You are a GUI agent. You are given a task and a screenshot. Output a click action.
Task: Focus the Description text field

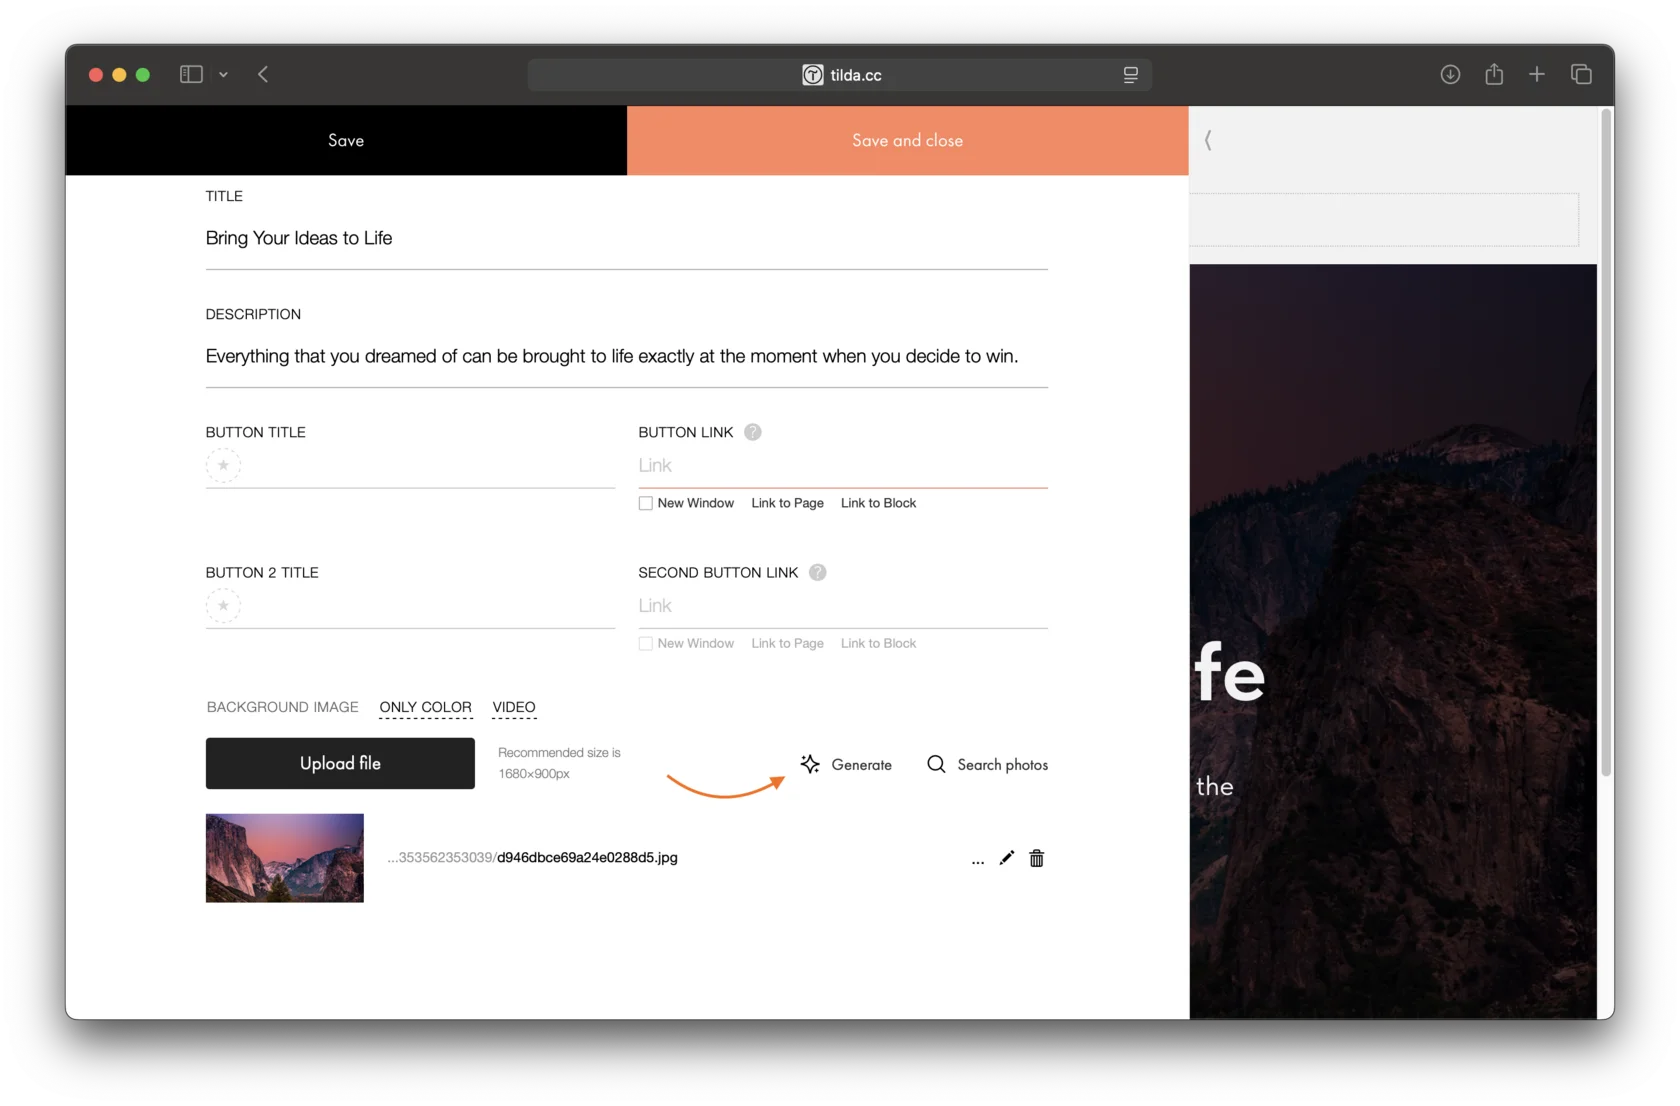point(626,356)
